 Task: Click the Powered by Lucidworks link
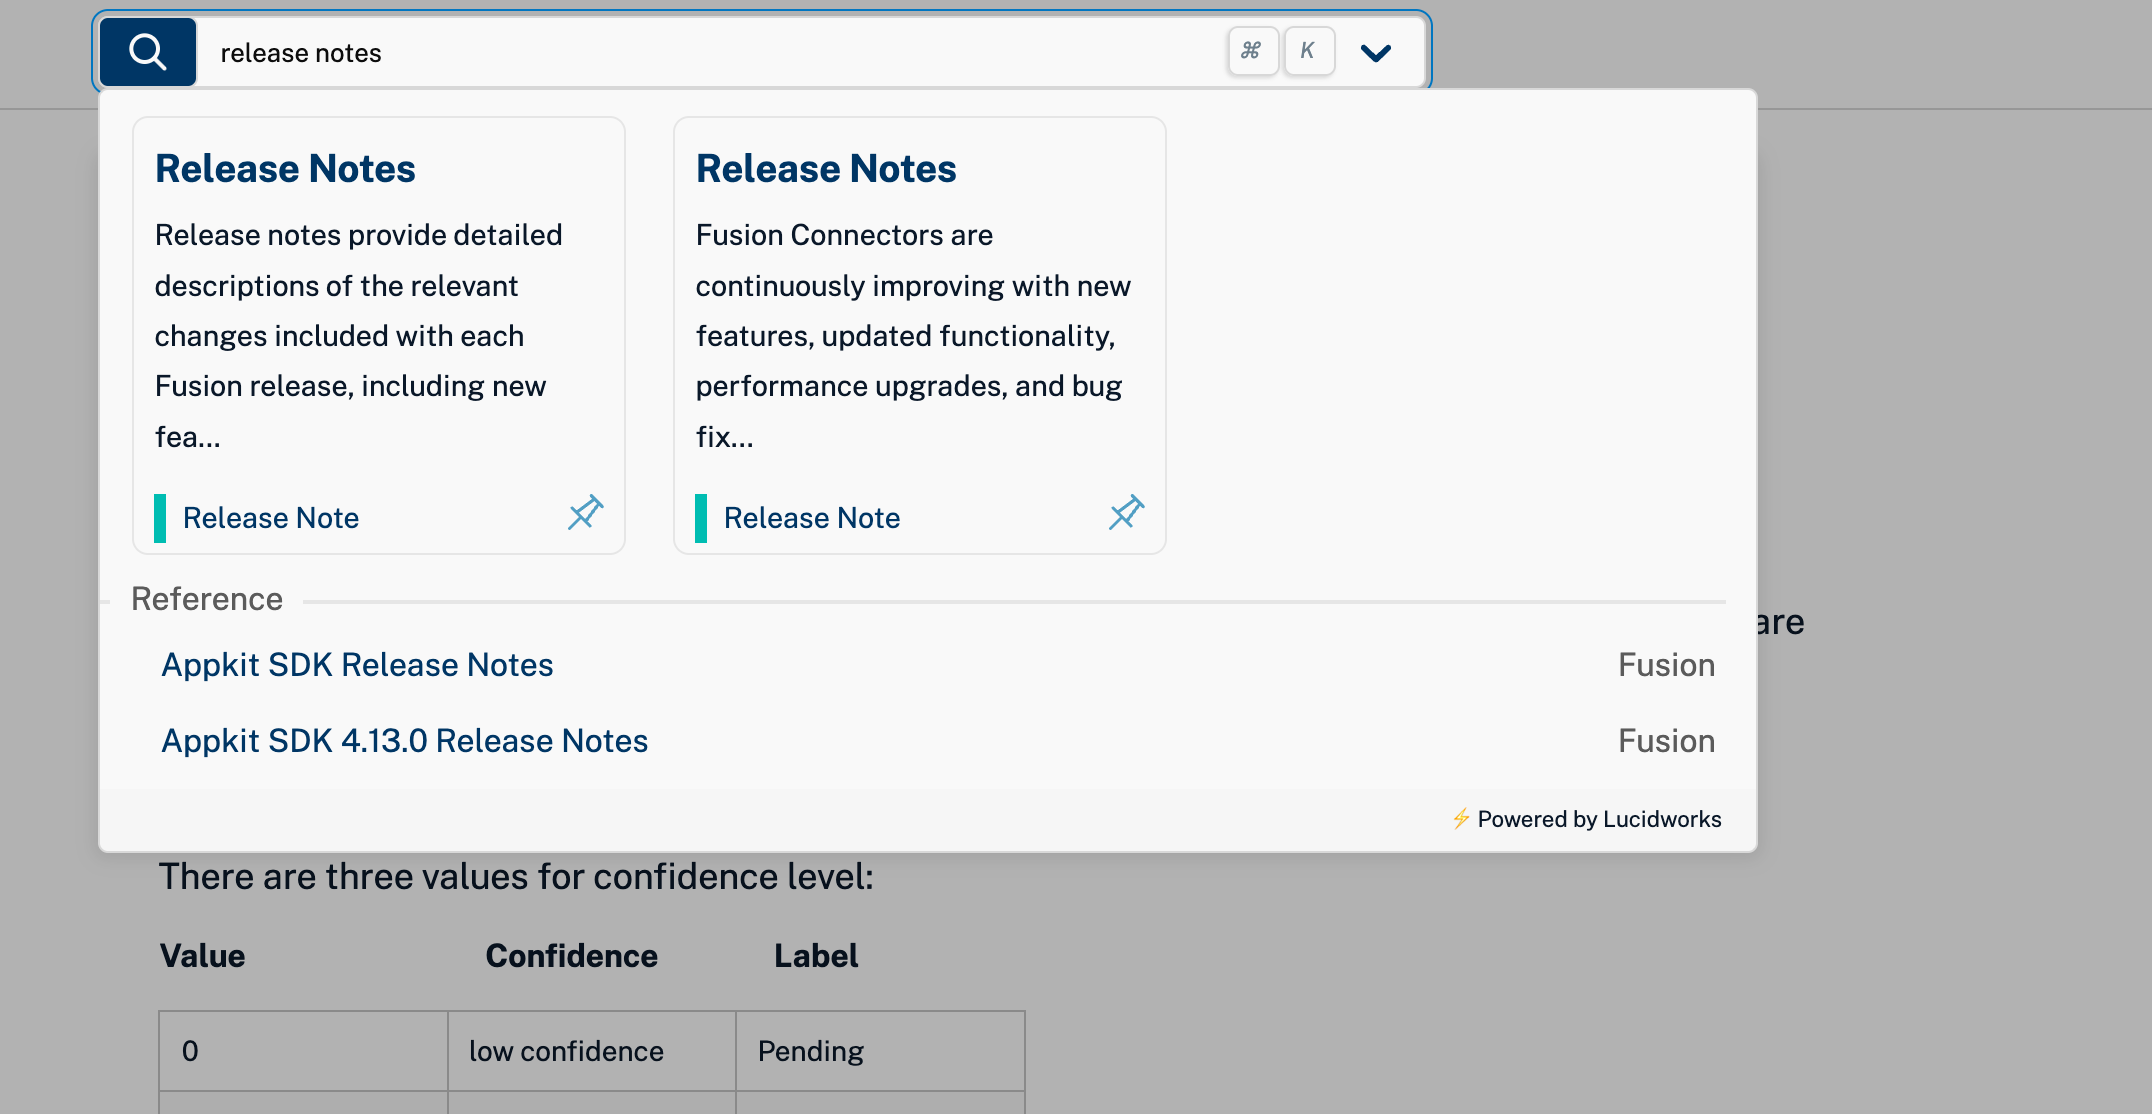coord(1599,819)
